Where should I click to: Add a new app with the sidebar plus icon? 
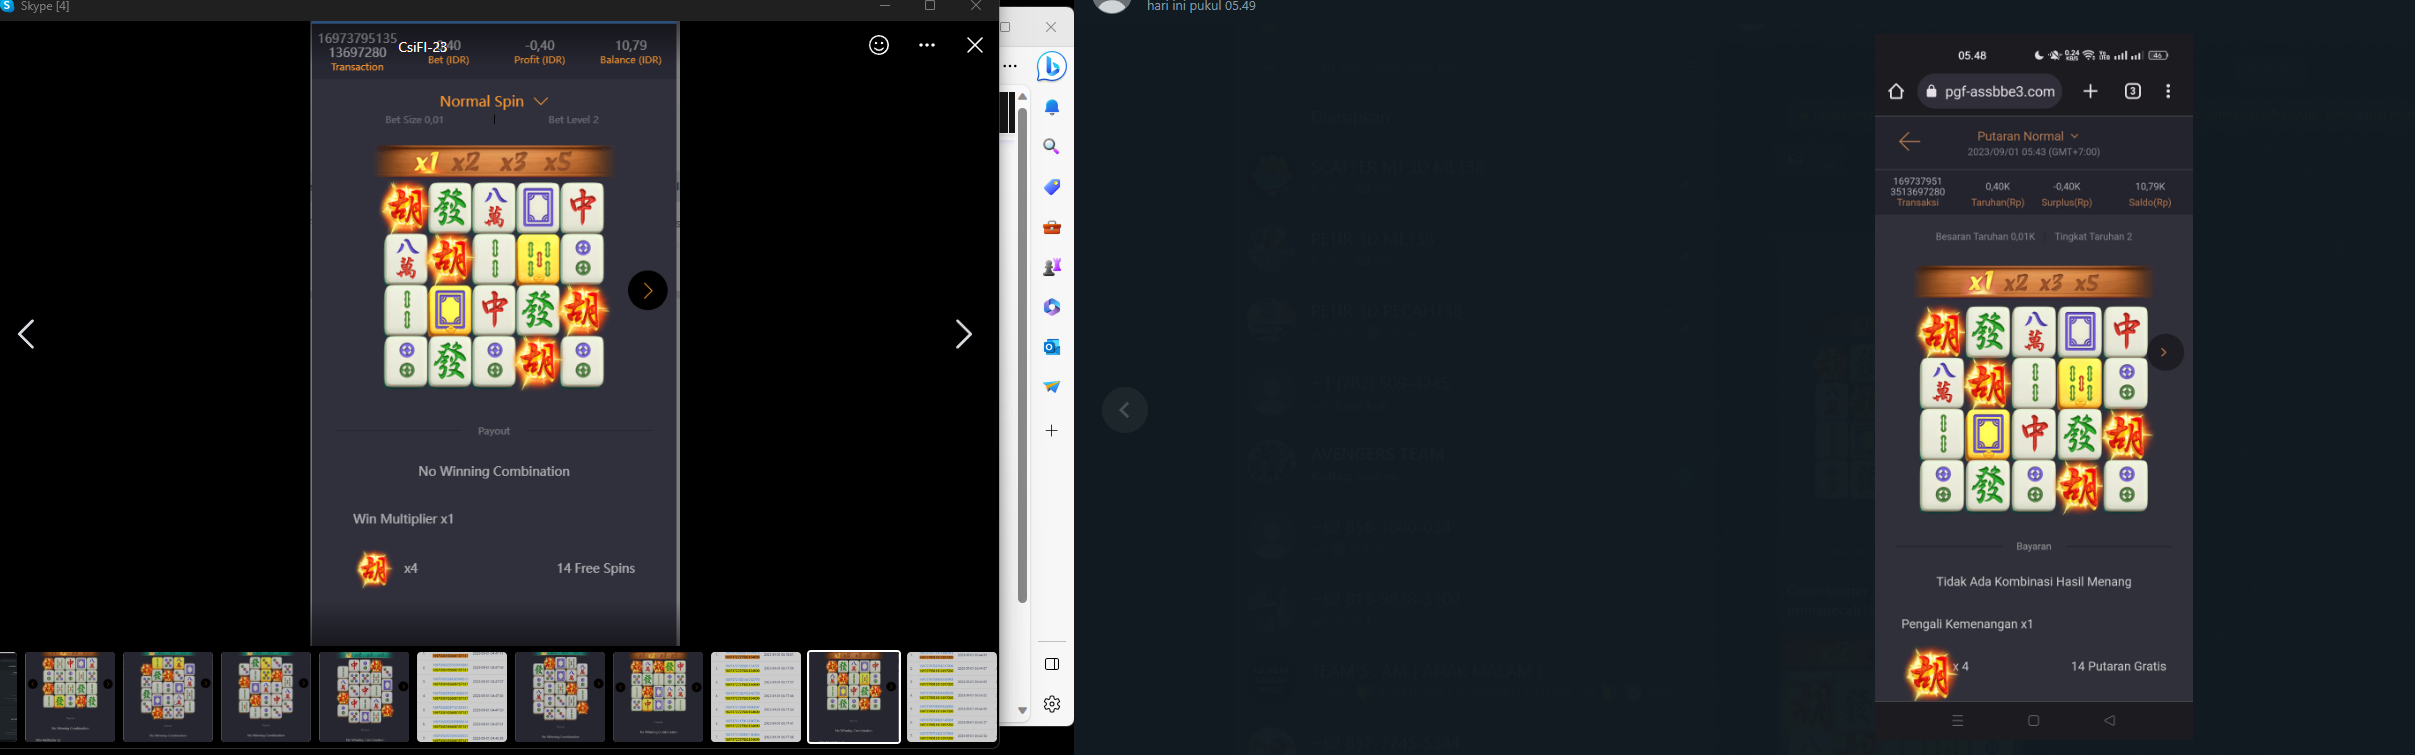click(1052, 431)
